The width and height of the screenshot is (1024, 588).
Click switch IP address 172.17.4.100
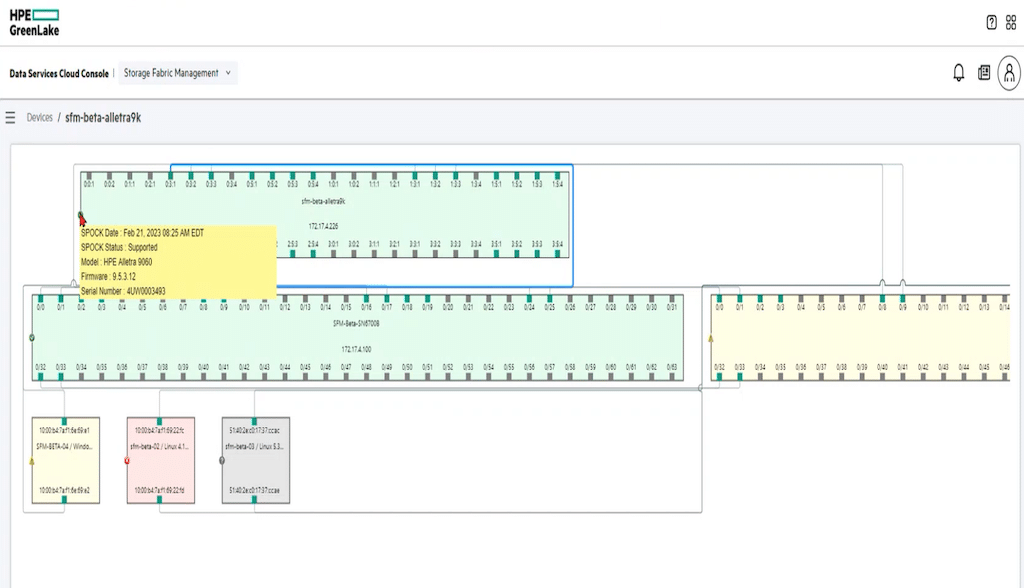coord(356,349)
